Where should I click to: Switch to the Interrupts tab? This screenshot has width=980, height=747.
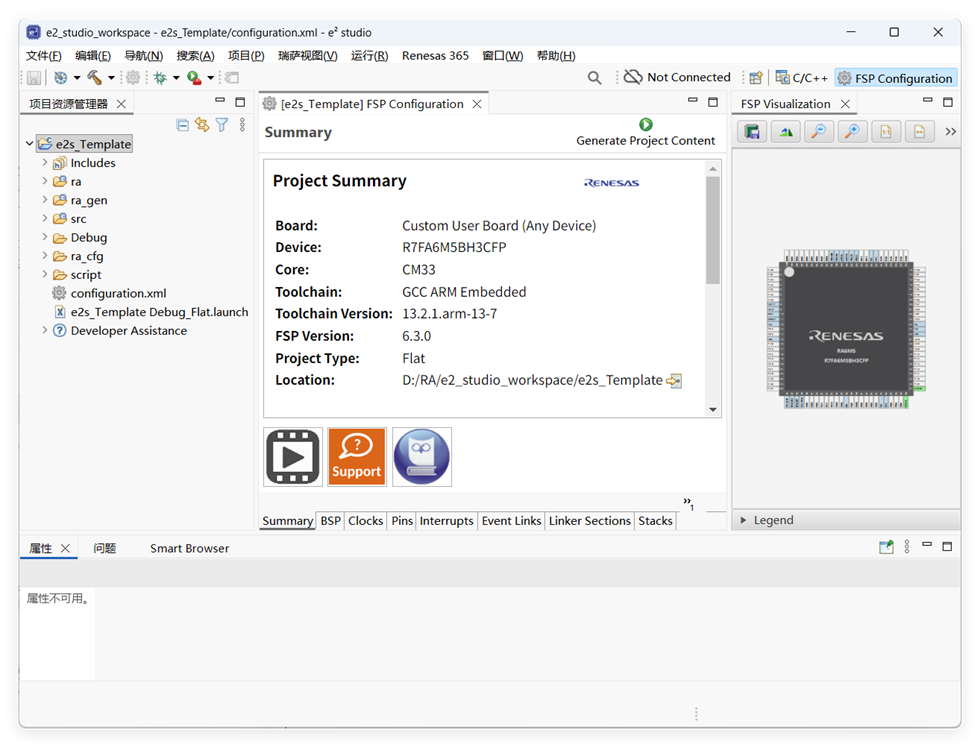click(x=446, y=521)
